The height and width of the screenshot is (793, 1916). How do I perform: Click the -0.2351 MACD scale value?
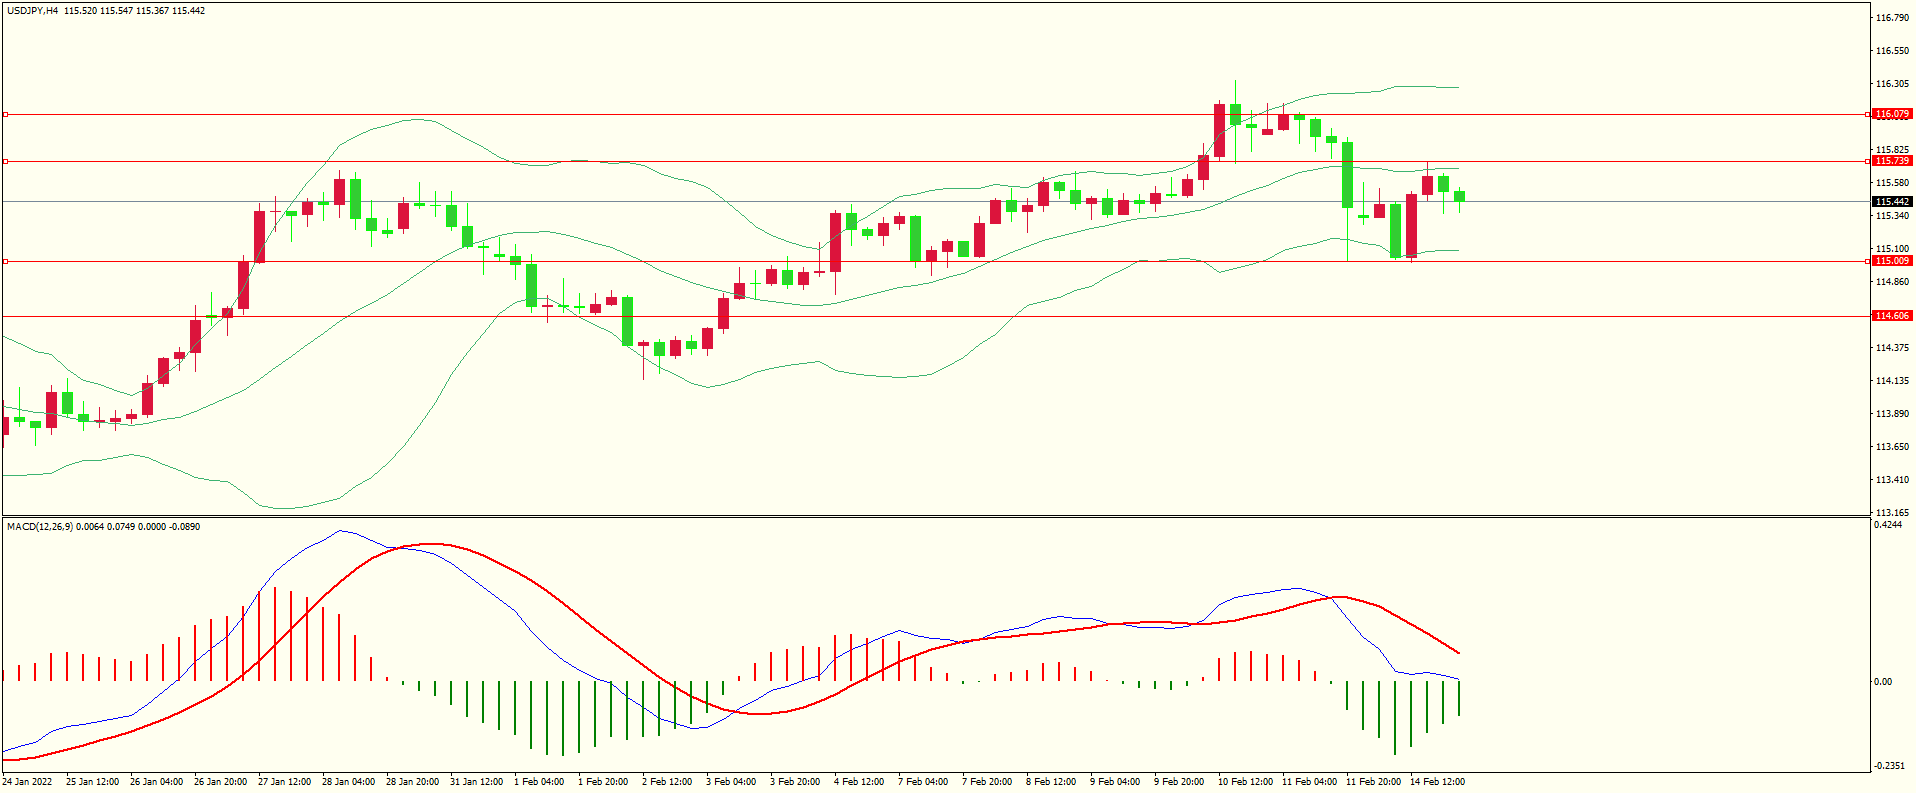1890,766
